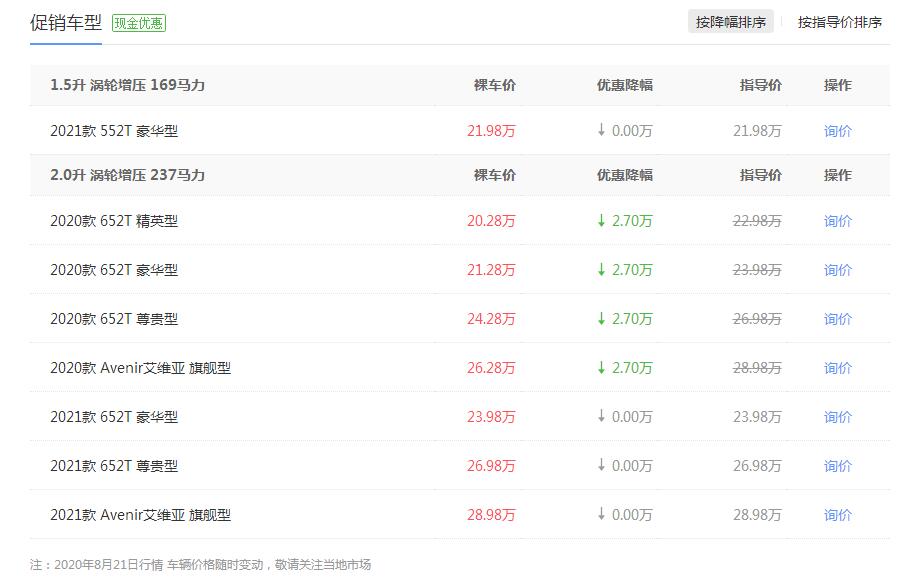Click the 现金优惠 green badge

(x=139, y=23)
